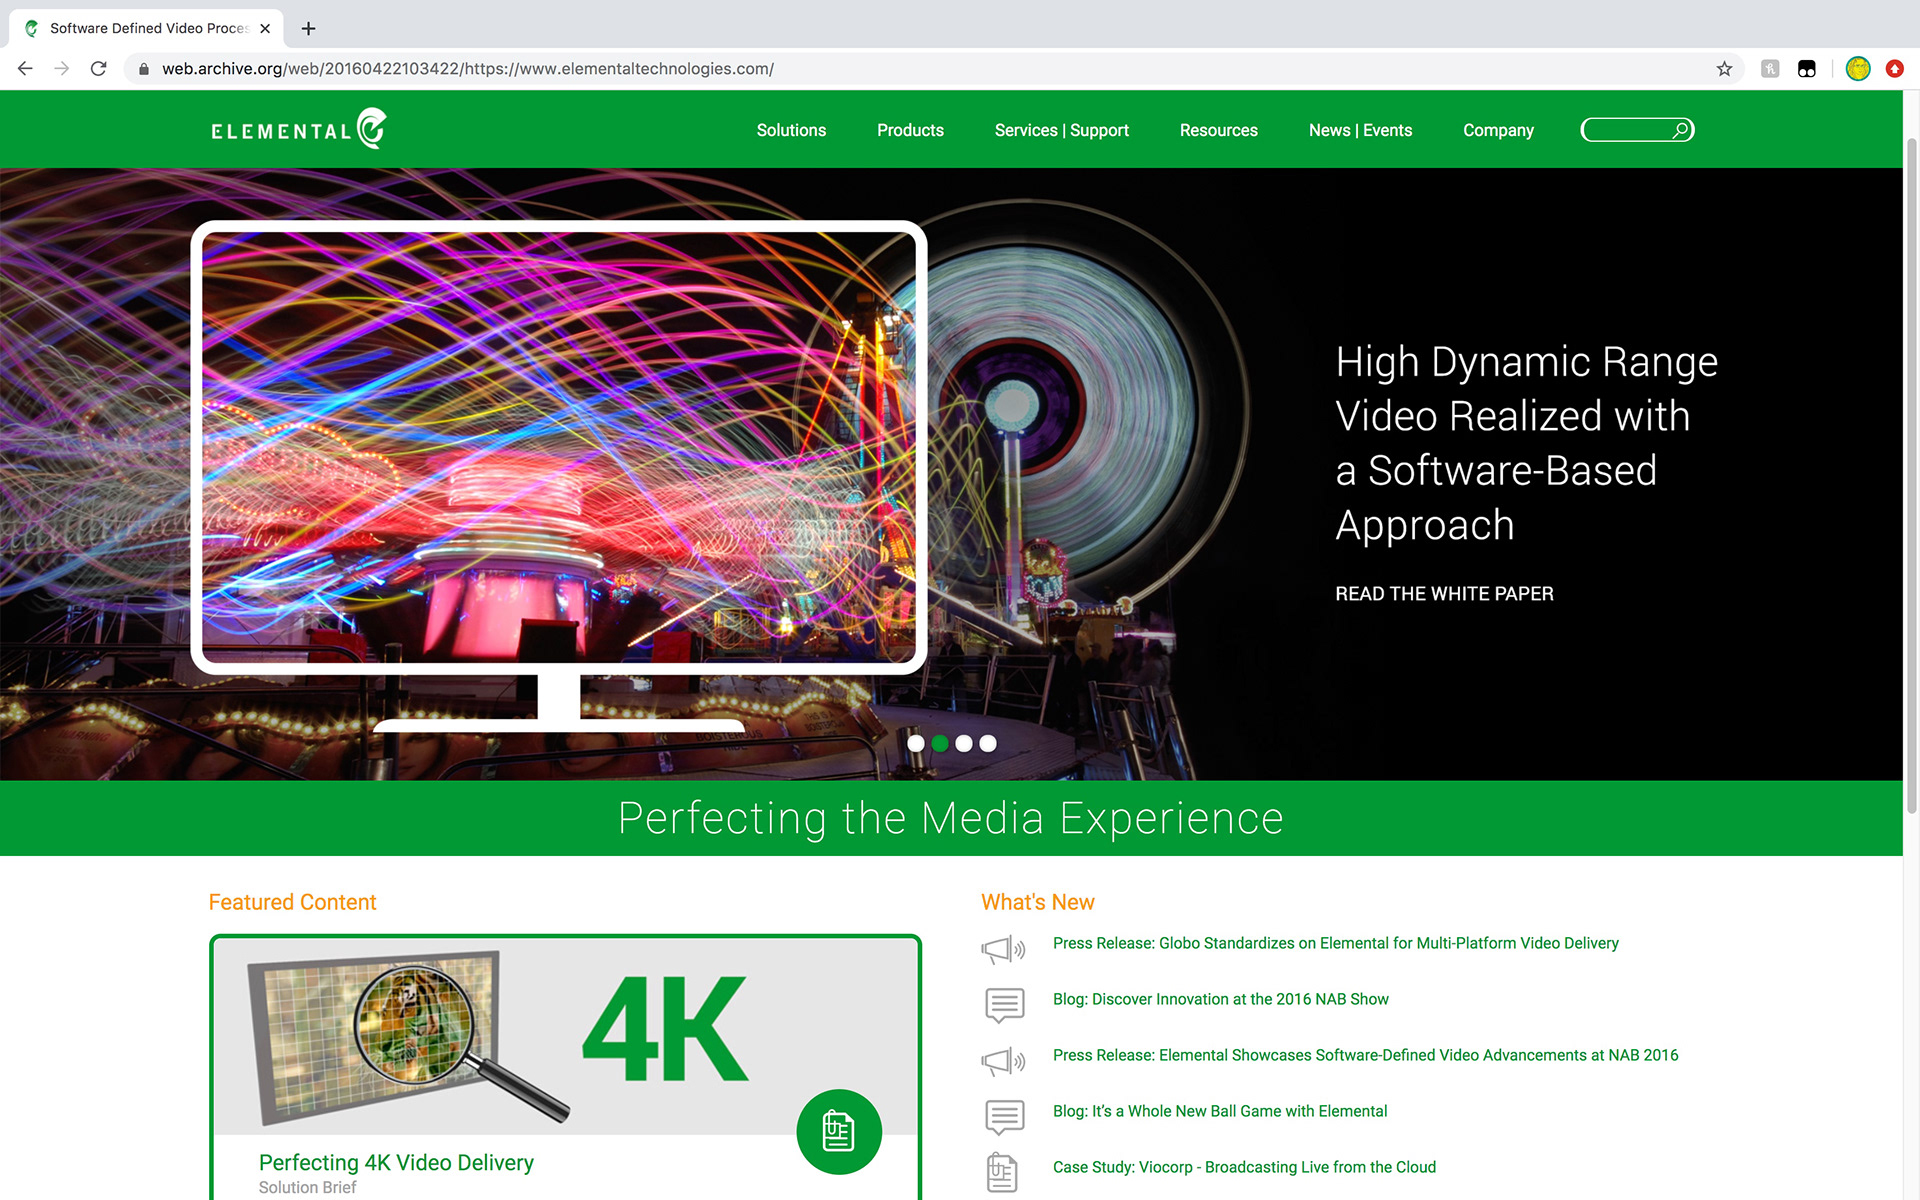Screen dimensions: 1920x1200
Task: Click the red circular extension icon
Action: 1894,69
